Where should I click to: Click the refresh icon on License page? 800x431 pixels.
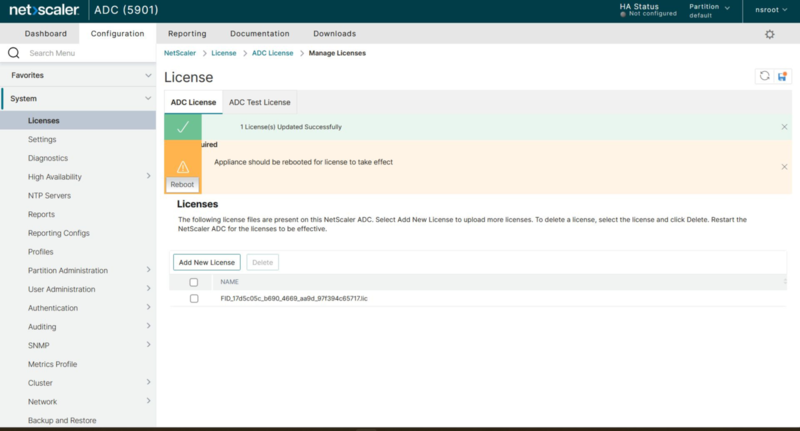point(764,76)
